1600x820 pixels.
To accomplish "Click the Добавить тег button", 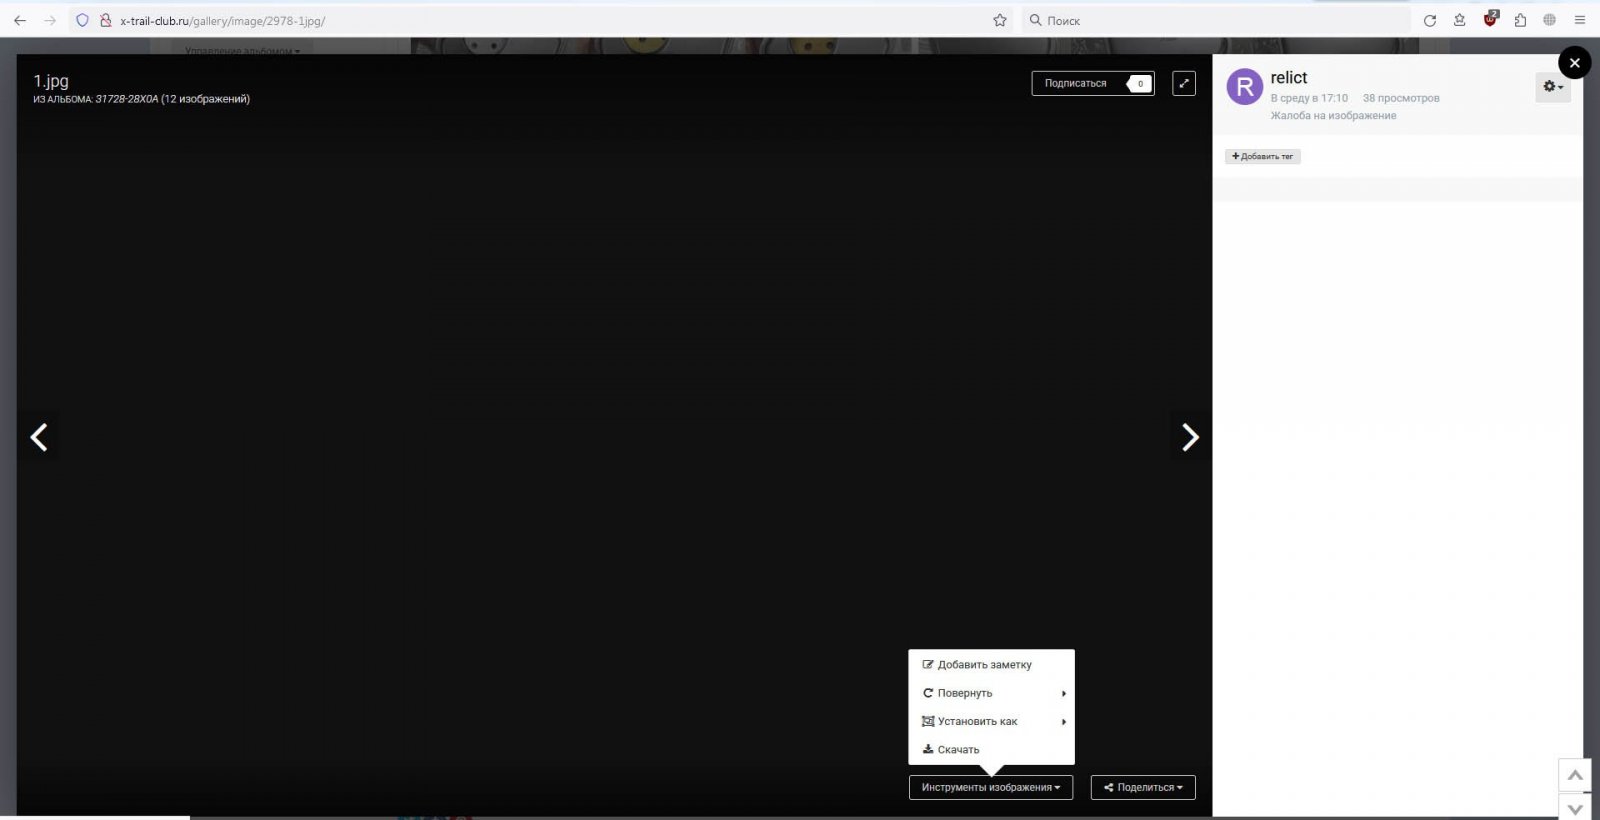I will point(1262,157).
